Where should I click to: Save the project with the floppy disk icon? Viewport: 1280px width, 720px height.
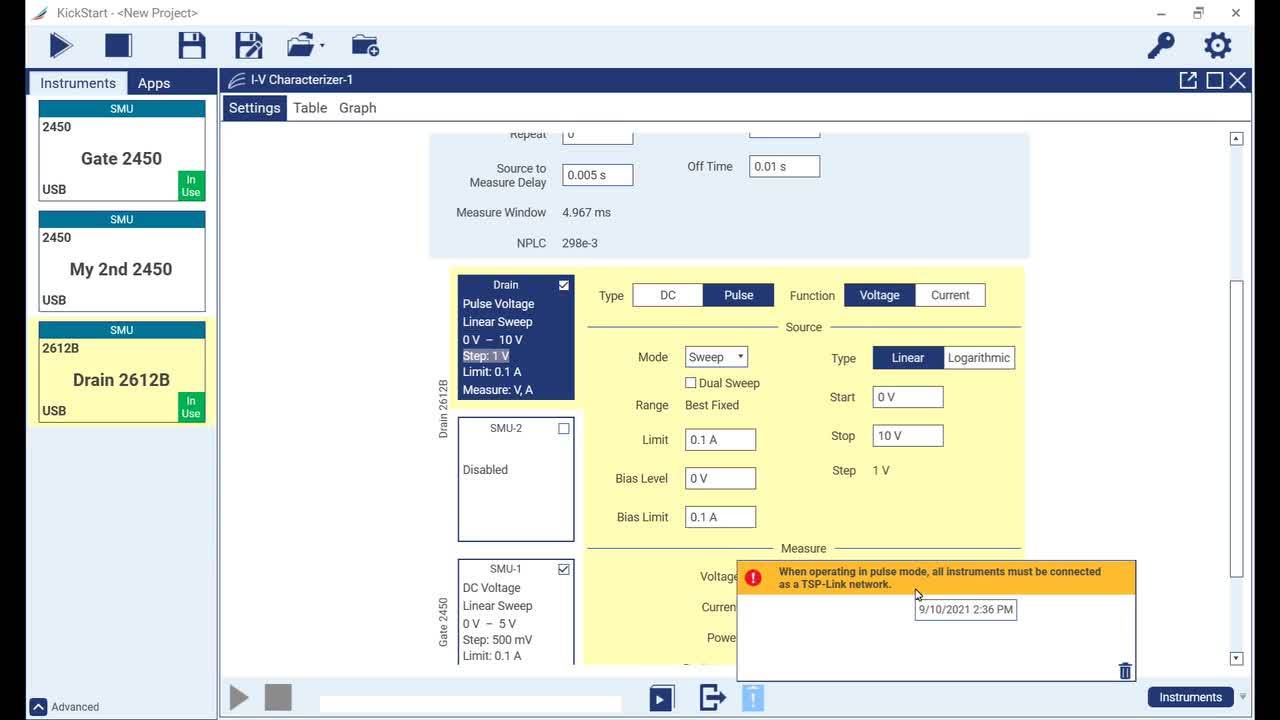(192, 46)
